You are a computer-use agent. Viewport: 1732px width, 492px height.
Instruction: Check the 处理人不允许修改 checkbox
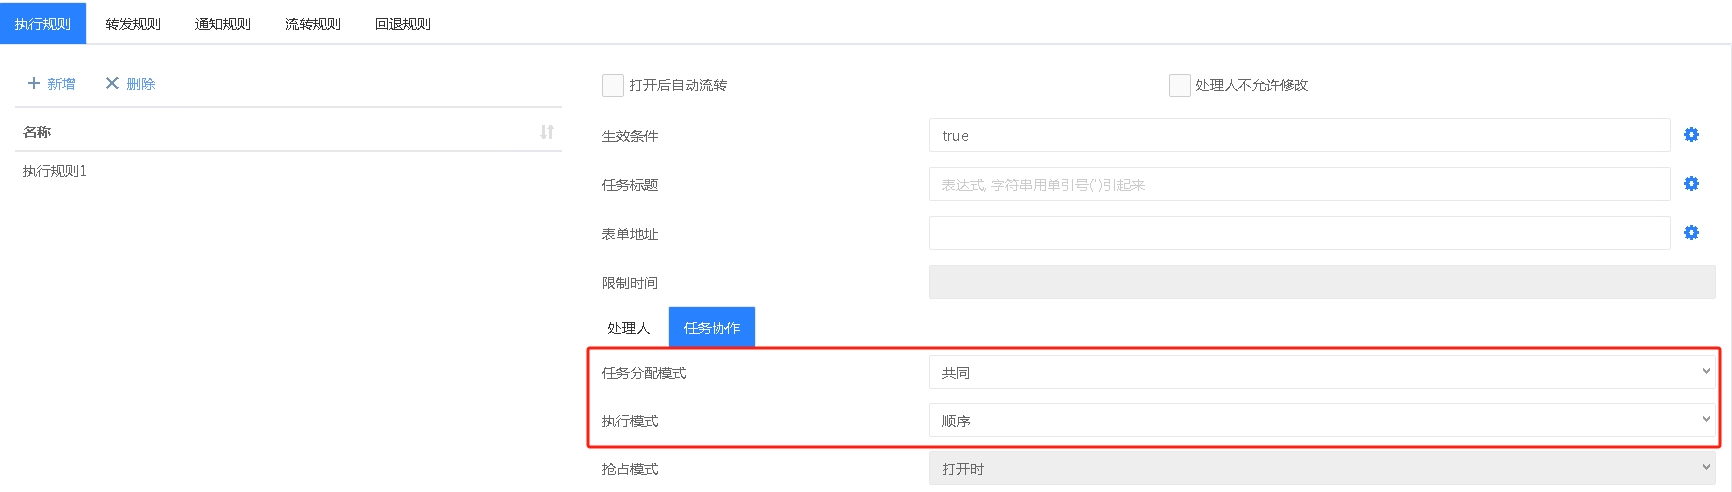1179,85
